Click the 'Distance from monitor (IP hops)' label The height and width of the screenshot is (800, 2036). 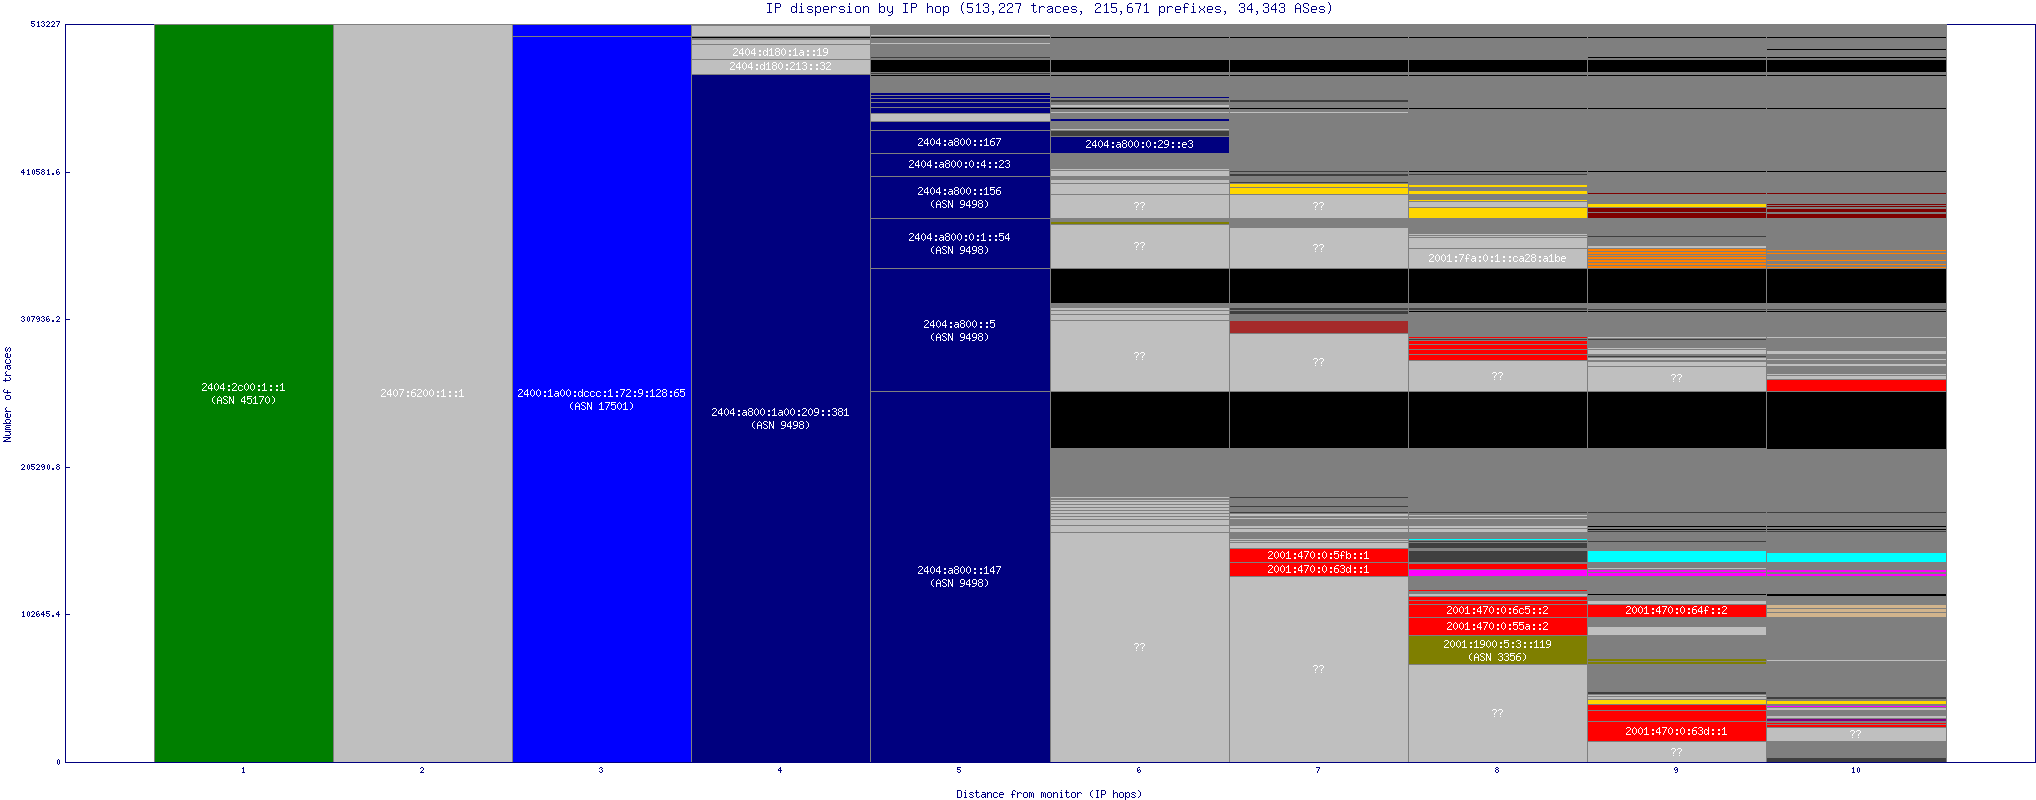click(1048, 794)
